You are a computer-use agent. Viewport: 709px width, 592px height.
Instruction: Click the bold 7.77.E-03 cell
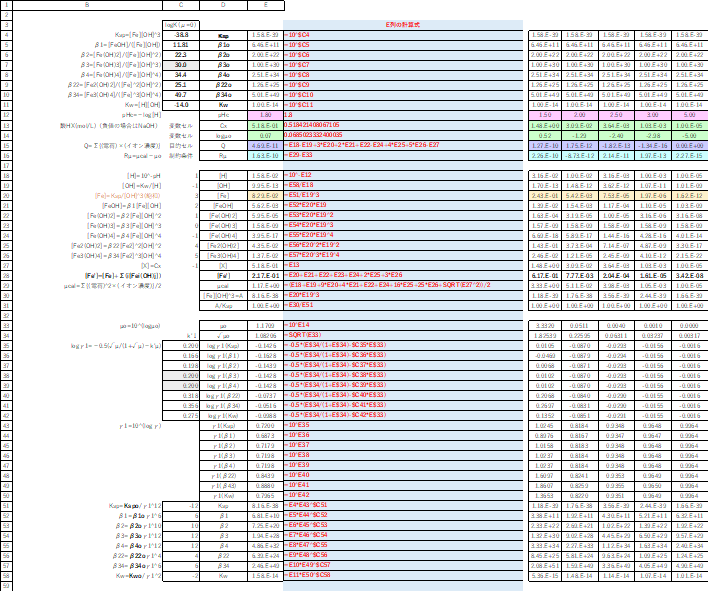coord(580,275)
